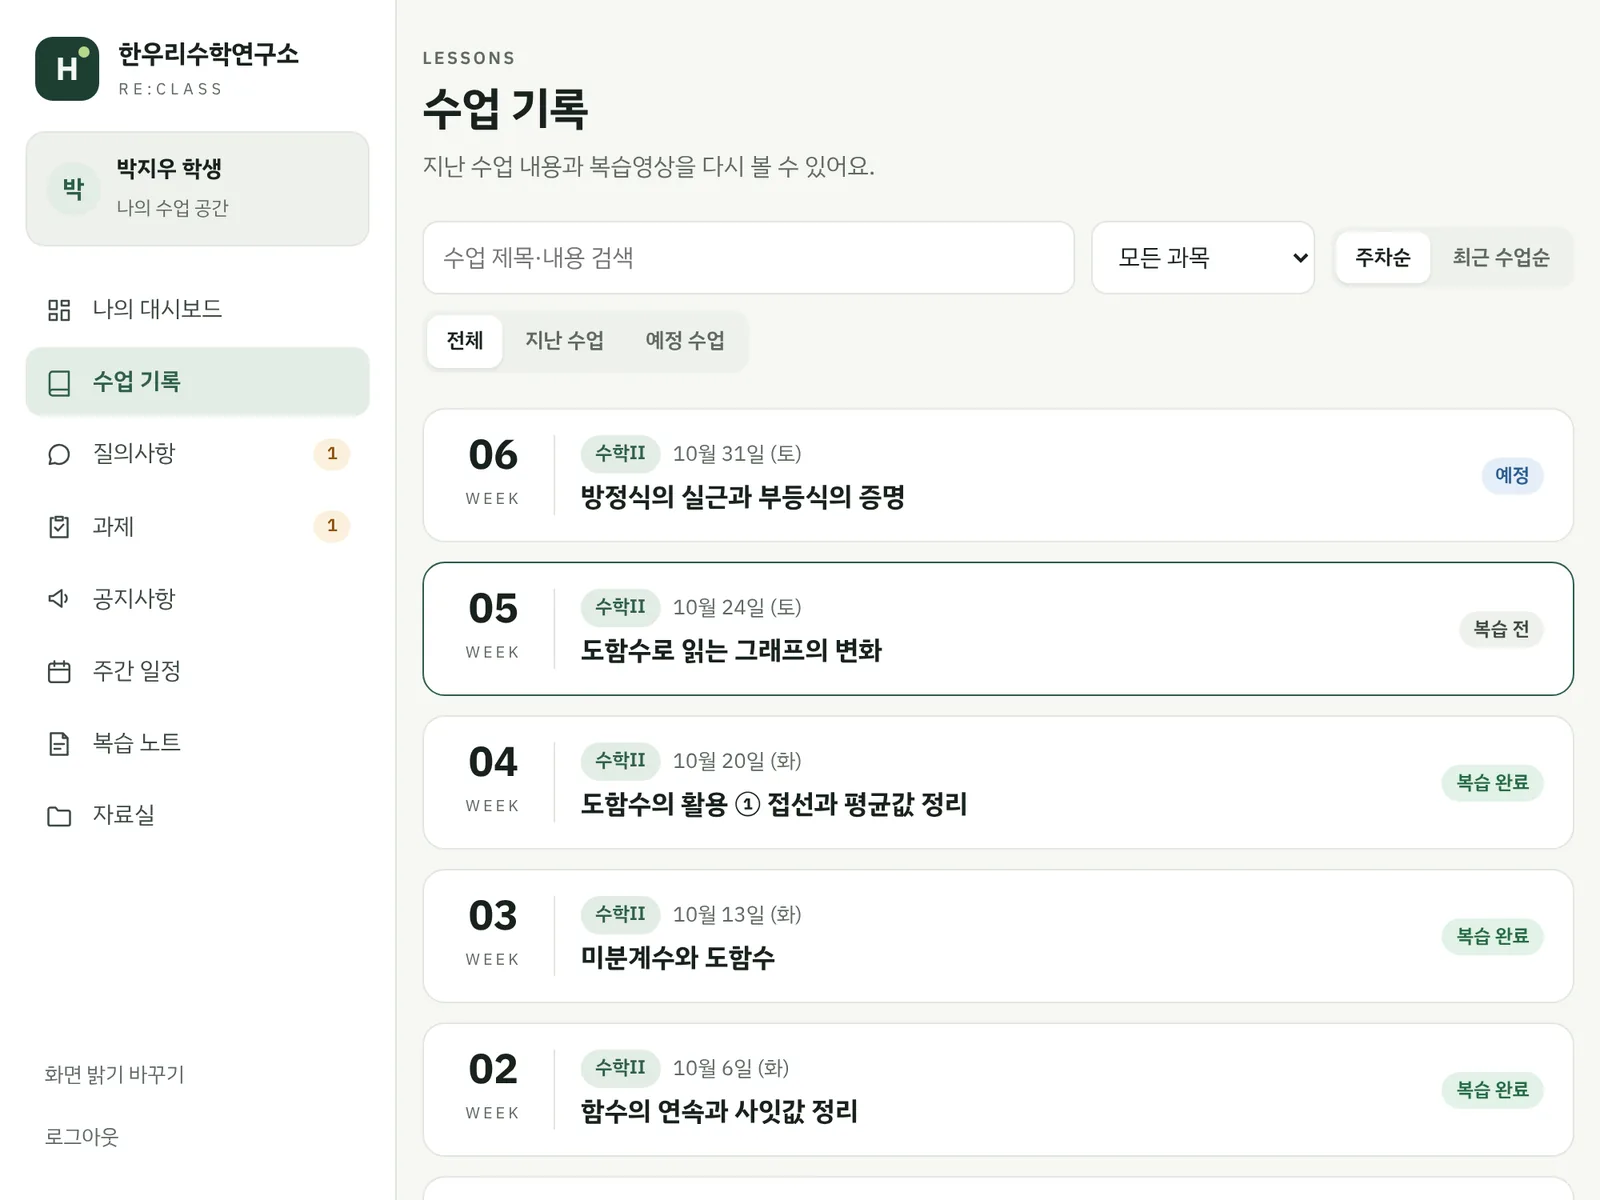The height and width of the screenshot is (1200, 1600).
Task: Click the 로그아웃 link
Action: (82, 1136)
